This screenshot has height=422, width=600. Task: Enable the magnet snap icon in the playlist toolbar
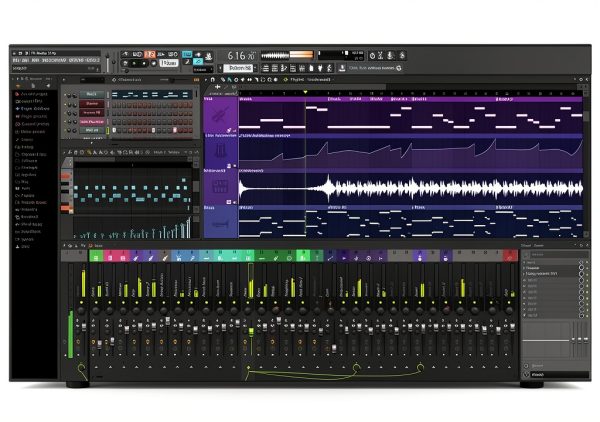pos(213,80)
